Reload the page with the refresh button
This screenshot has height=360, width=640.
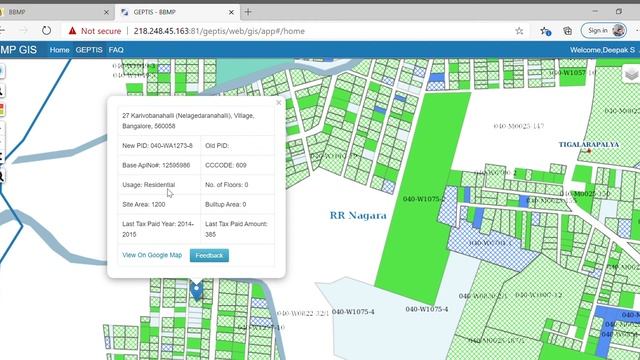47,31
